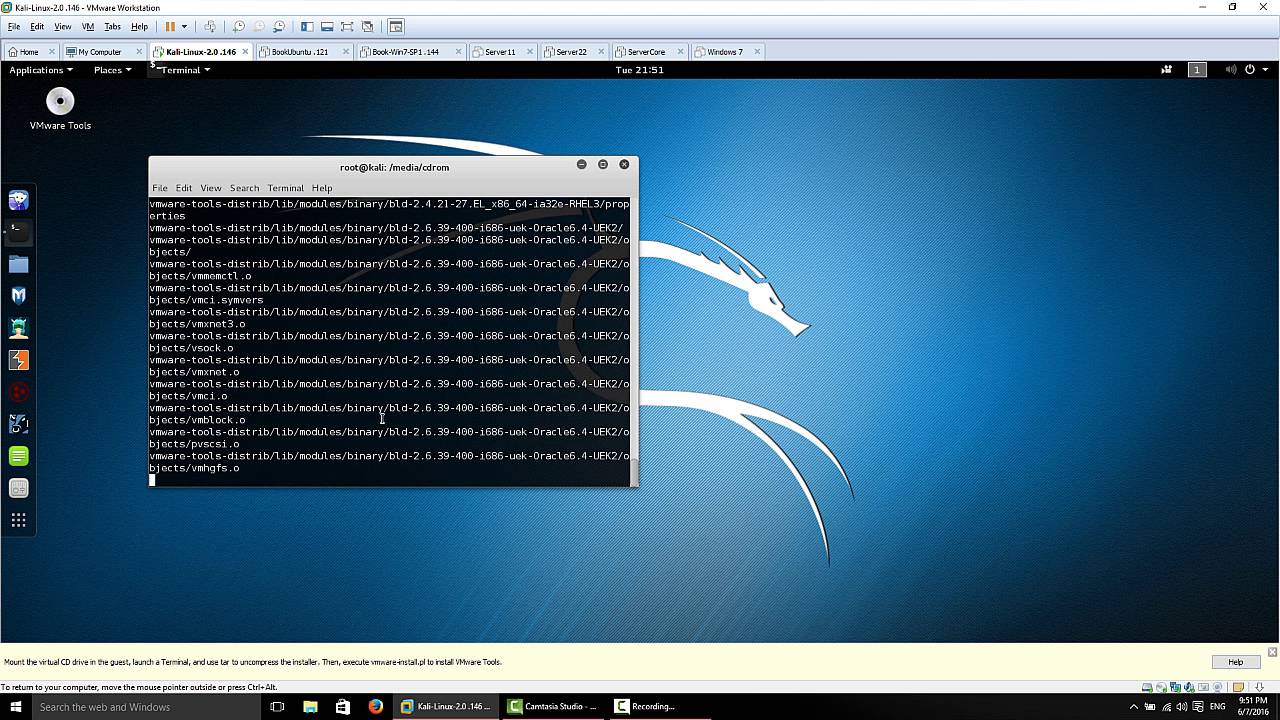Take a snapshot of this virtual machine
1280x720 pixels.
coord(238,26)
